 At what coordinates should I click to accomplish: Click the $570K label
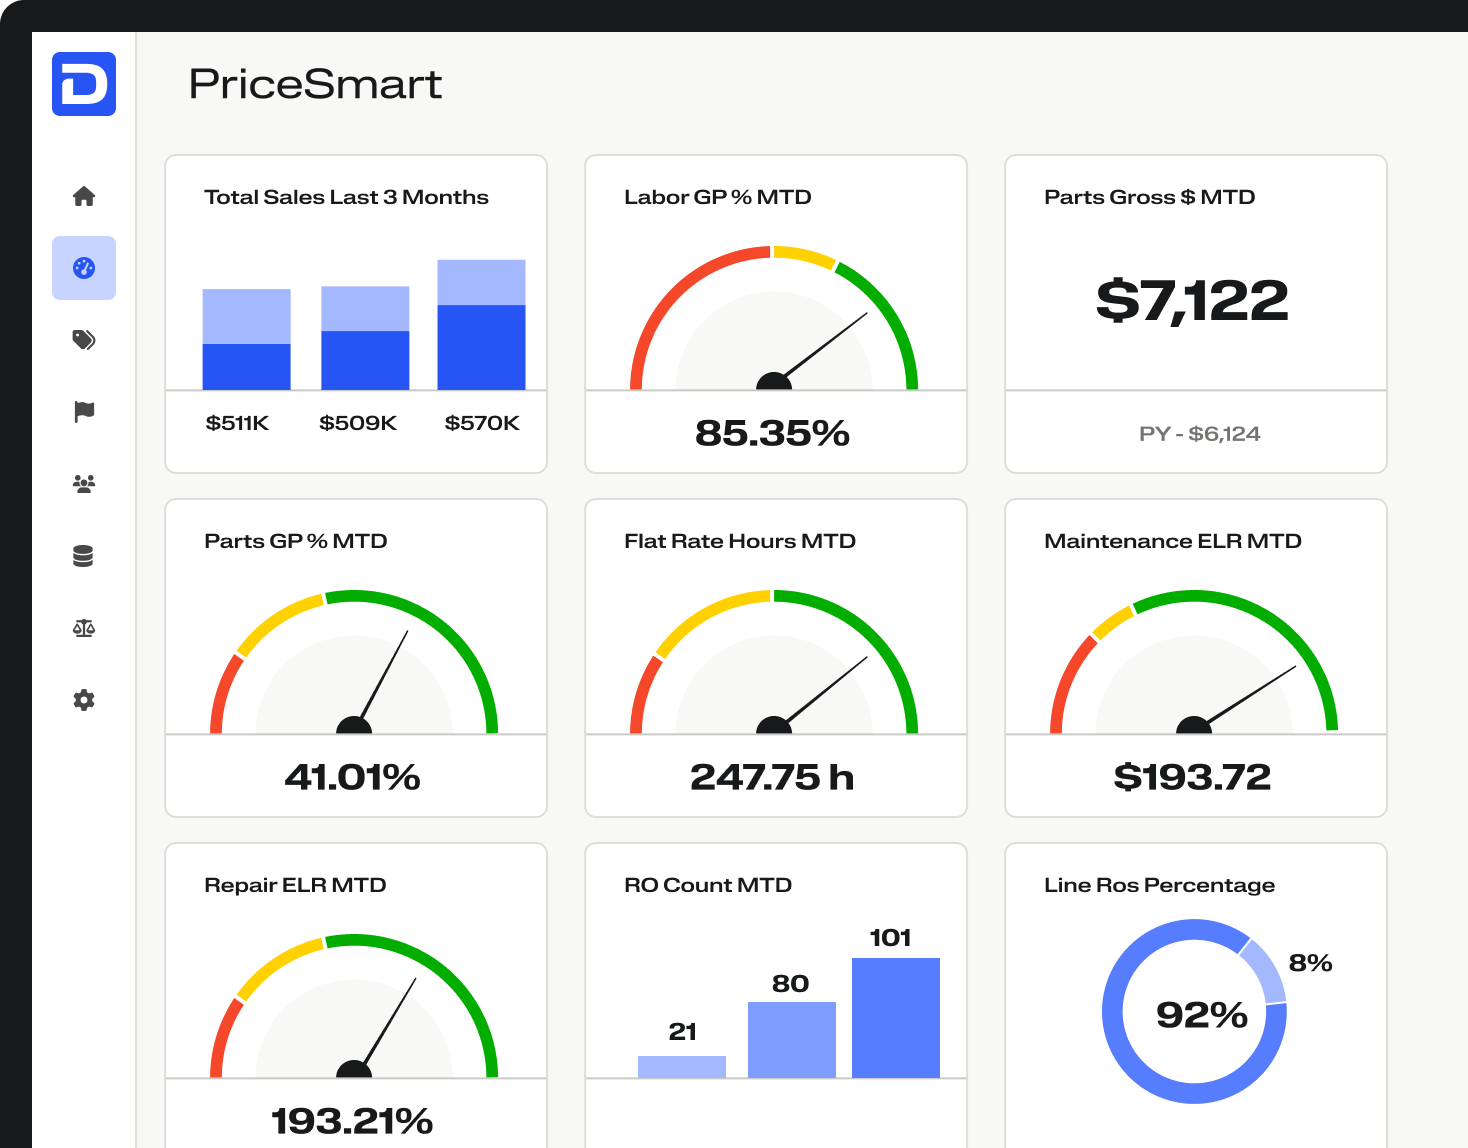pyautogui.click(x=482, y=423)
